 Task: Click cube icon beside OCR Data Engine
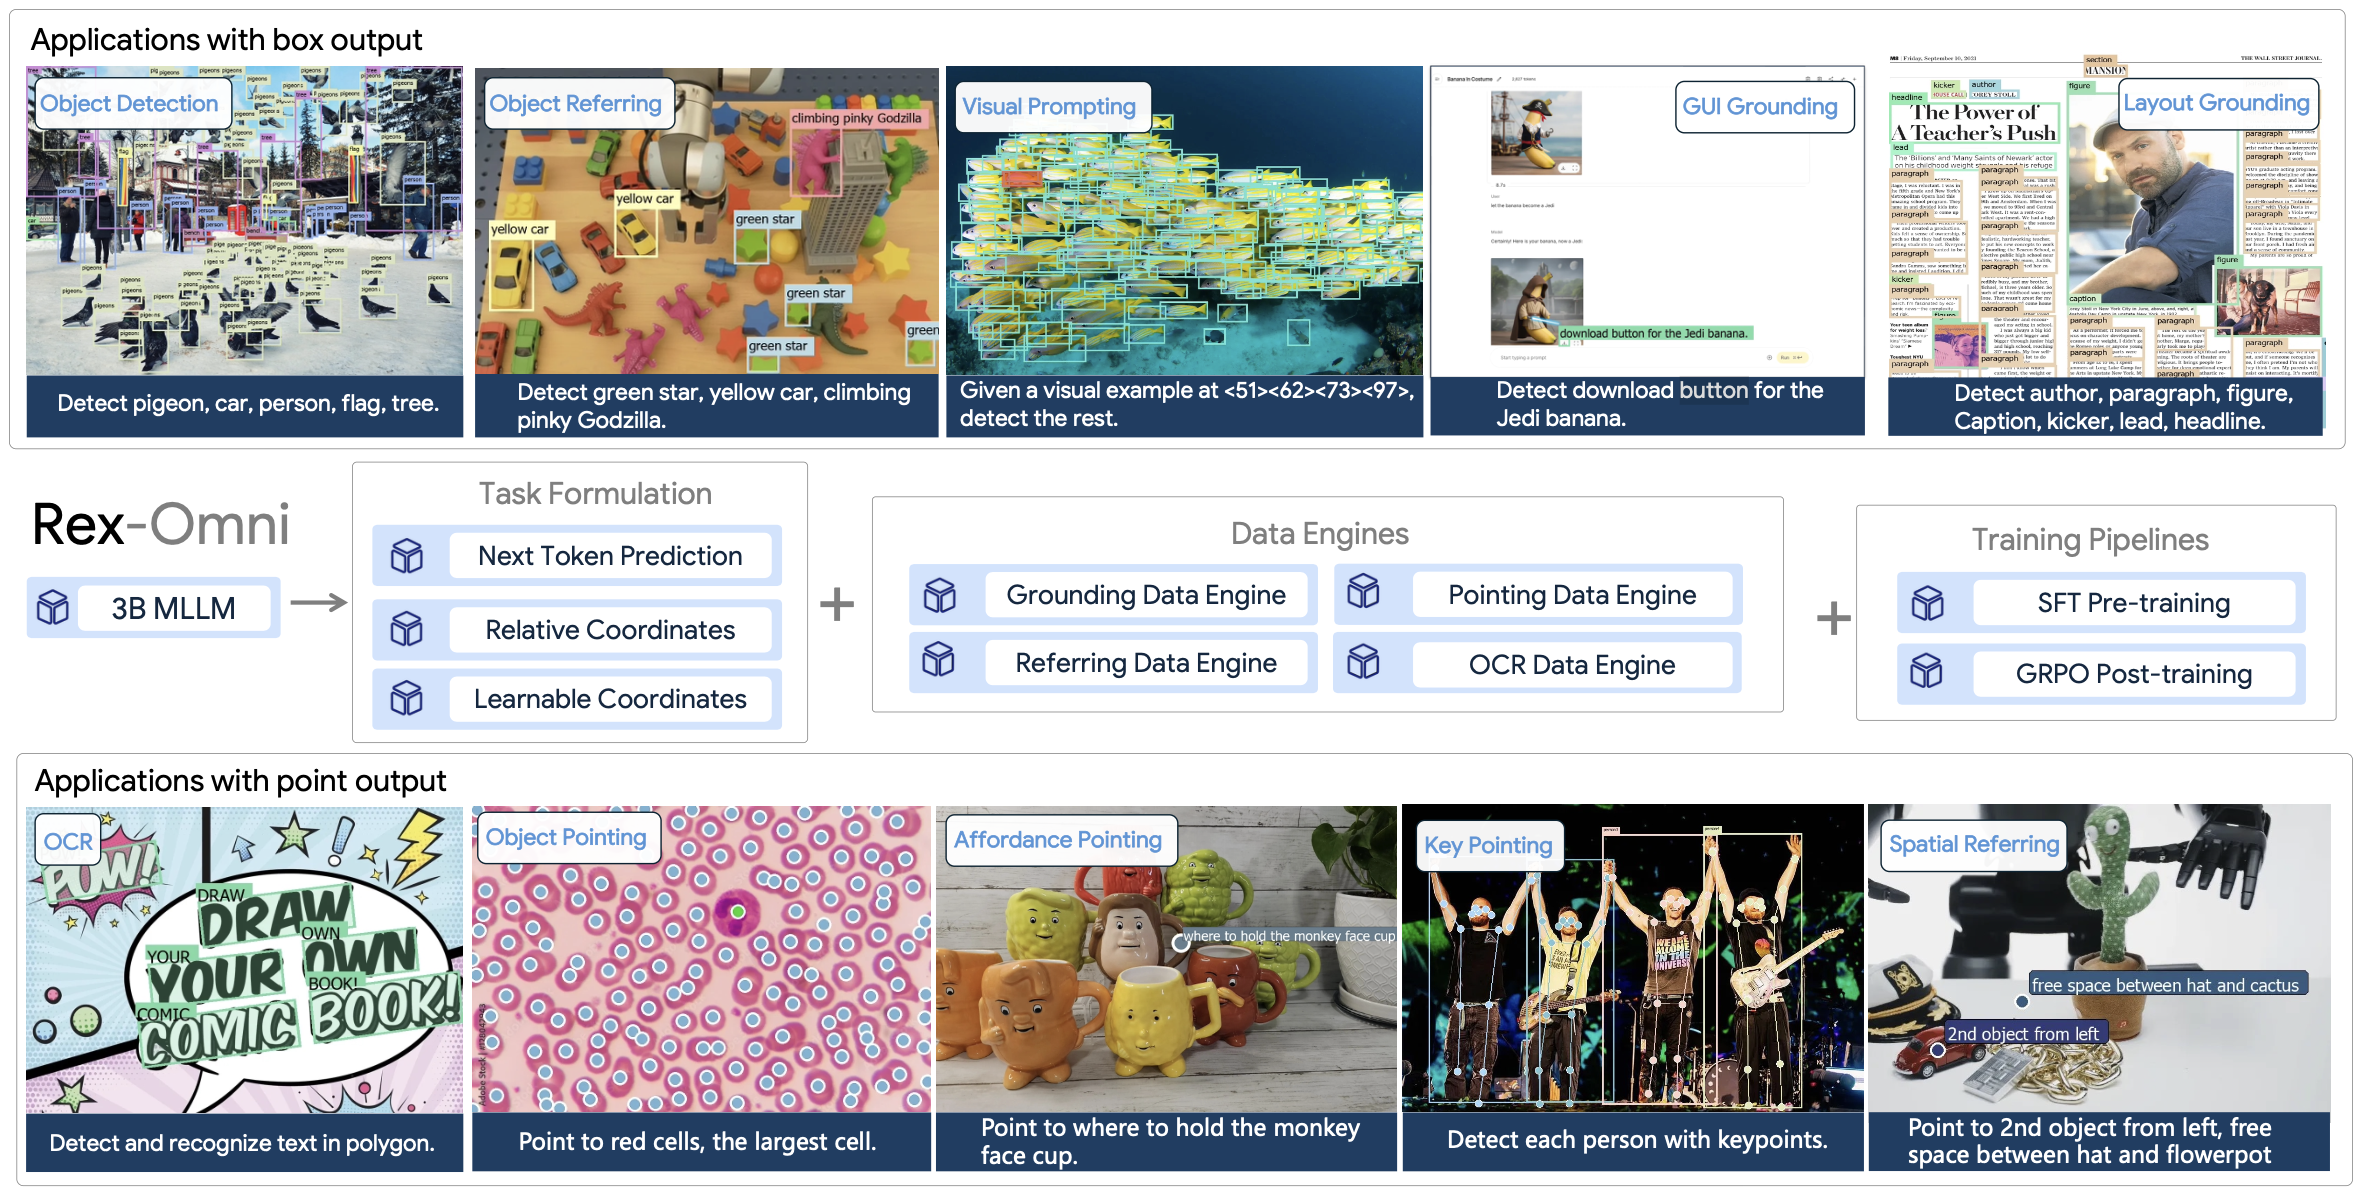[1363, 662]
